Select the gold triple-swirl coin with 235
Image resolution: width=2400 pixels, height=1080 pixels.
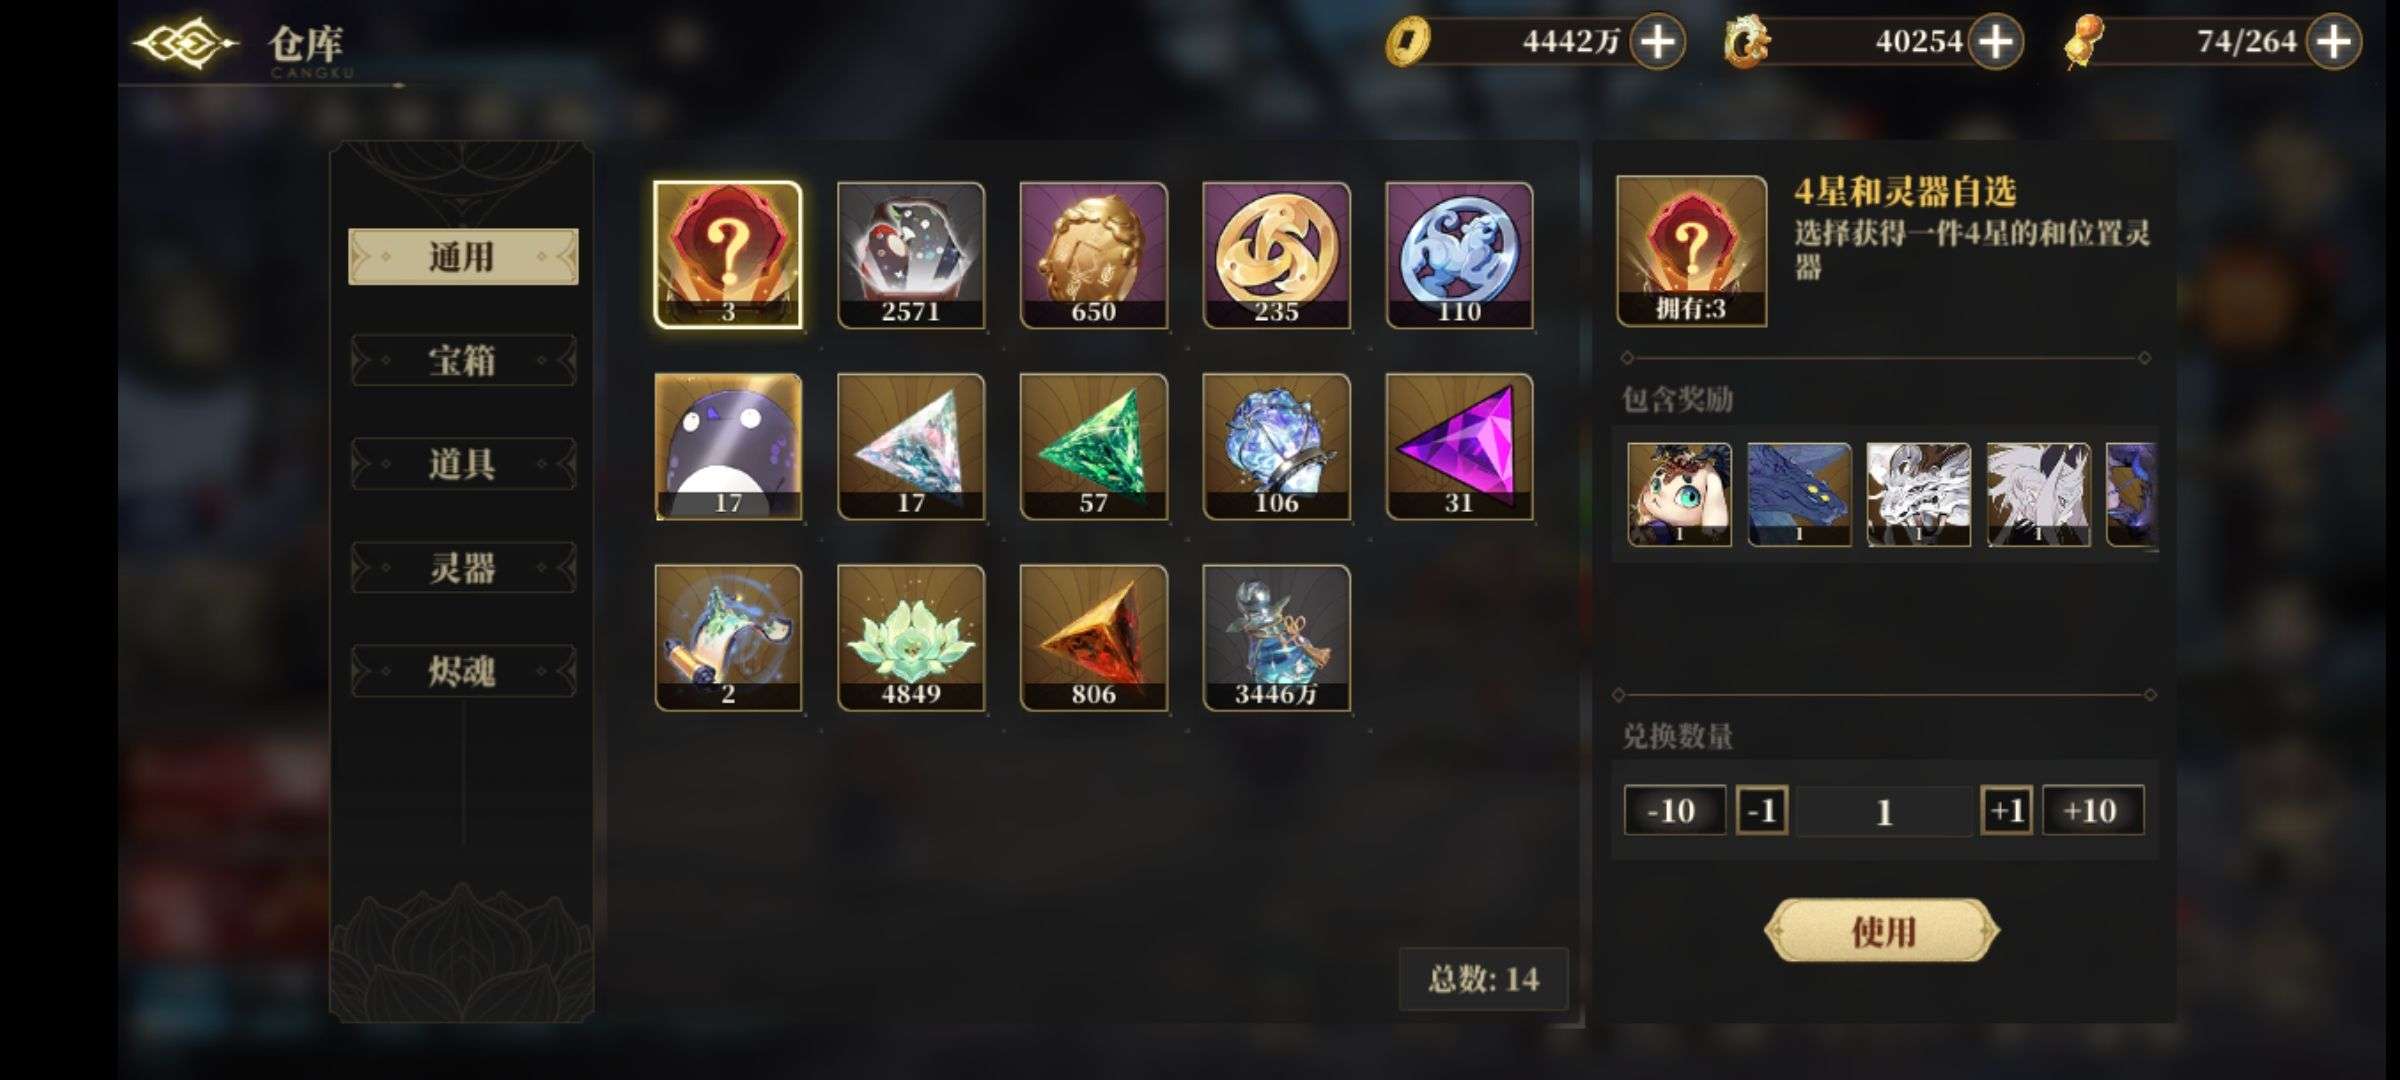pyautogui.click(x=1276, y=255)
